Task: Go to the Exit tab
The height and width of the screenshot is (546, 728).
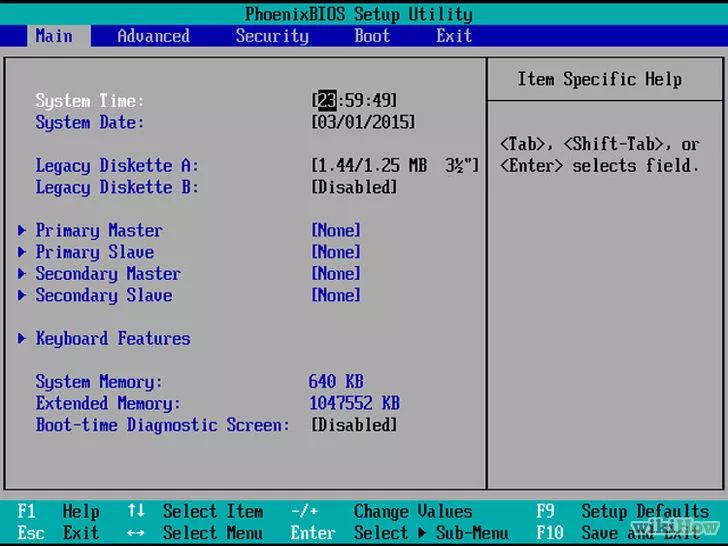Action: 453,36
